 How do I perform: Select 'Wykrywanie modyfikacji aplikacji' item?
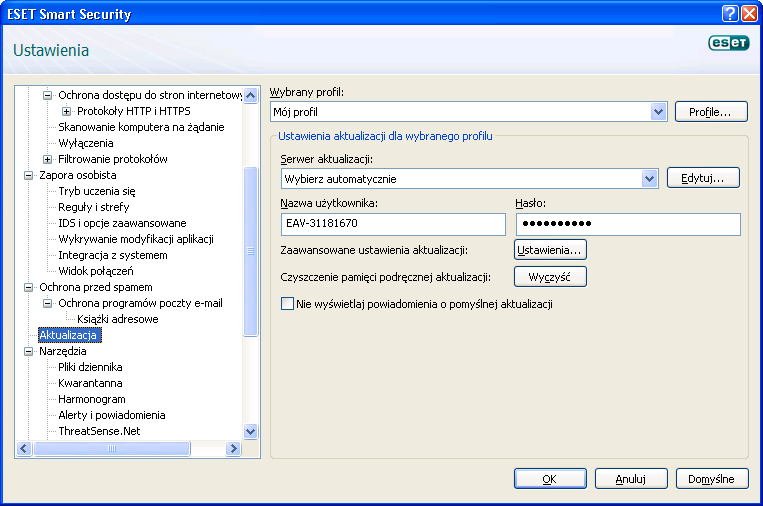[136, 239]
